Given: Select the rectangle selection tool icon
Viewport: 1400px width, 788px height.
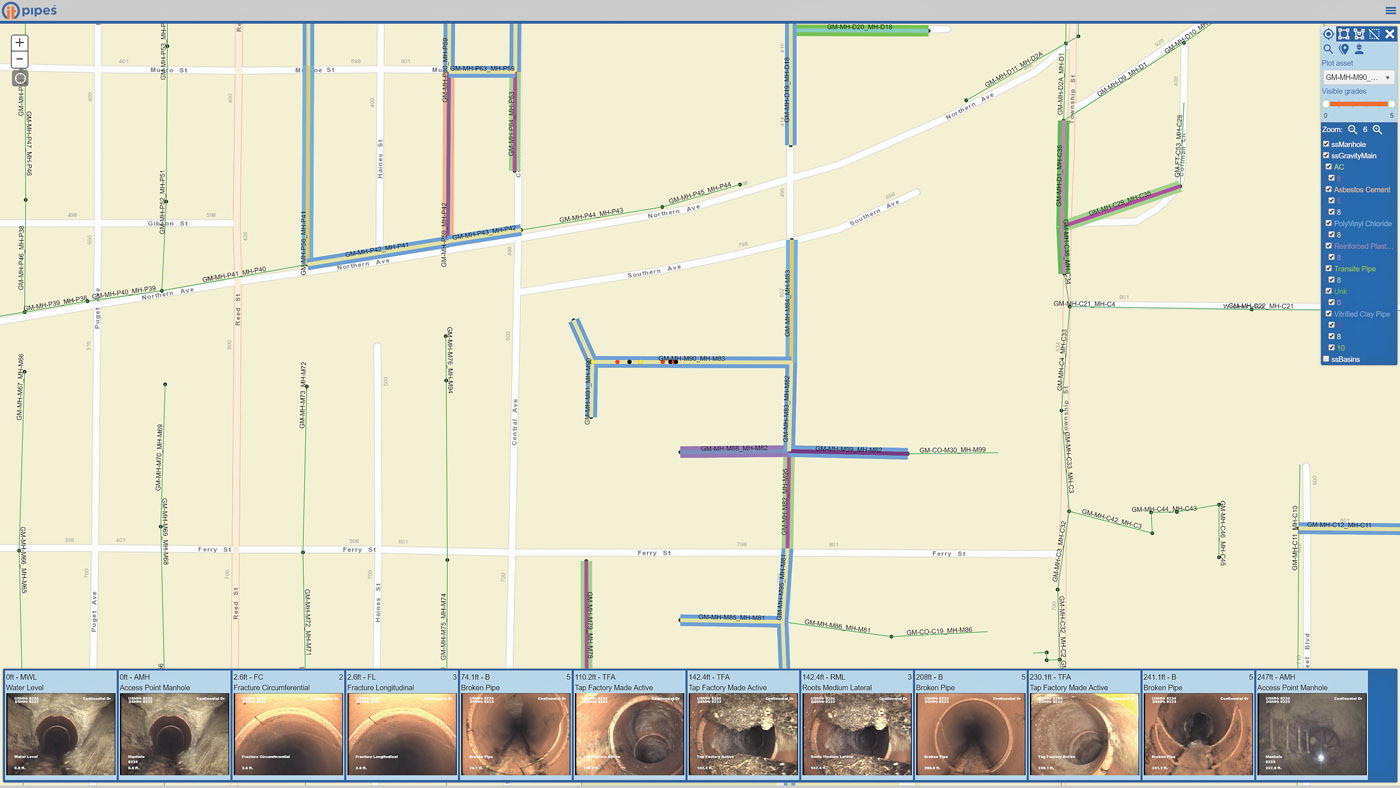Looking at the screenshot, I should click(x=1344, y=34).
